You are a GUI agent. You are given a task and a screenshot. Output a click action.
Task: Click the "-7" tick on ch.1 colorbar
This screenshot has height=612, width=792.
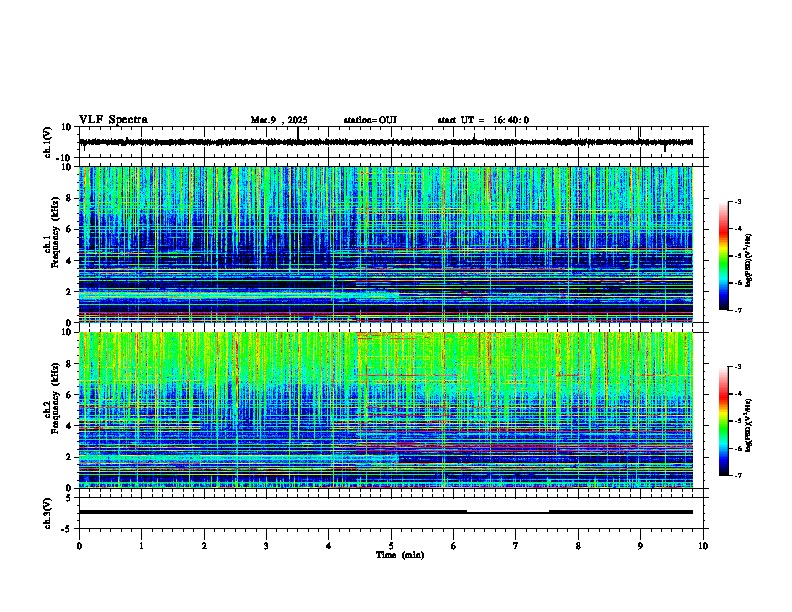pyautogui.click(x=737, y=310)
